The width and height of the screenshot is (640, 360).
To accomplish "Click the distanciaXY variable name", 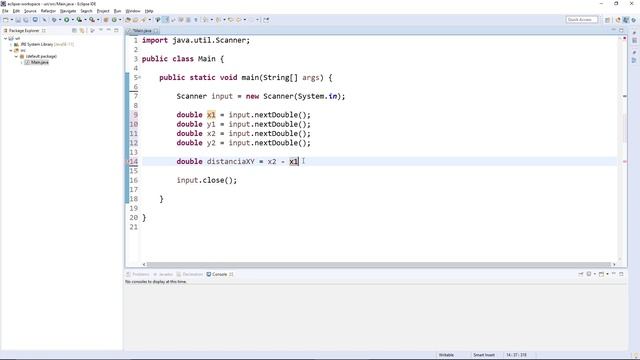I will pos(231,162).
